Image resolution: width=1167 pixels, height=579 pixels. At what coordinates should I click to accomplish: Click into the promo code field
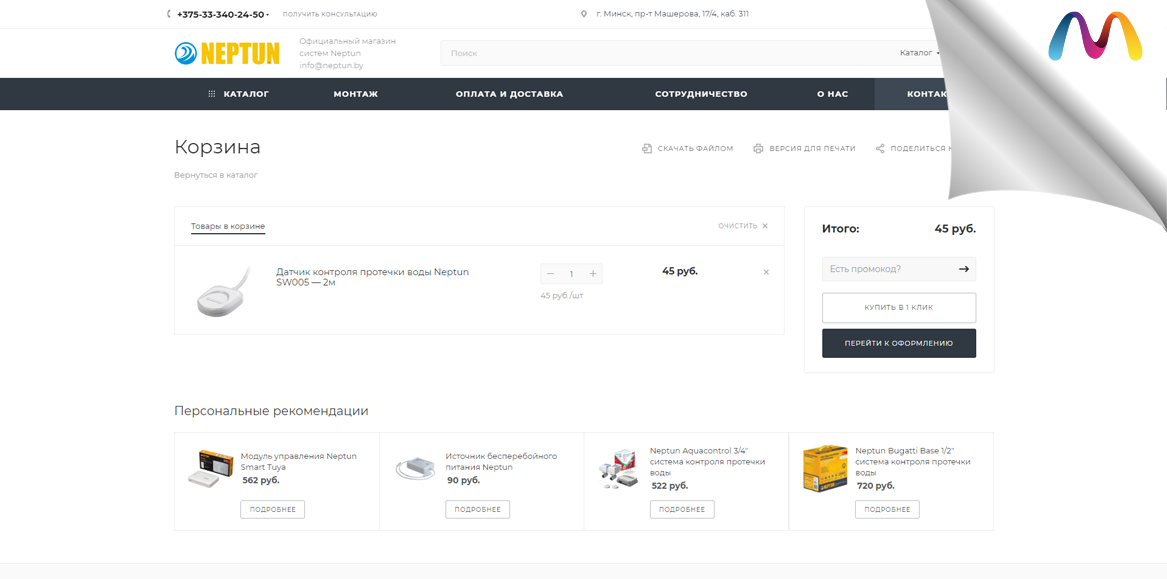[886, 269]
